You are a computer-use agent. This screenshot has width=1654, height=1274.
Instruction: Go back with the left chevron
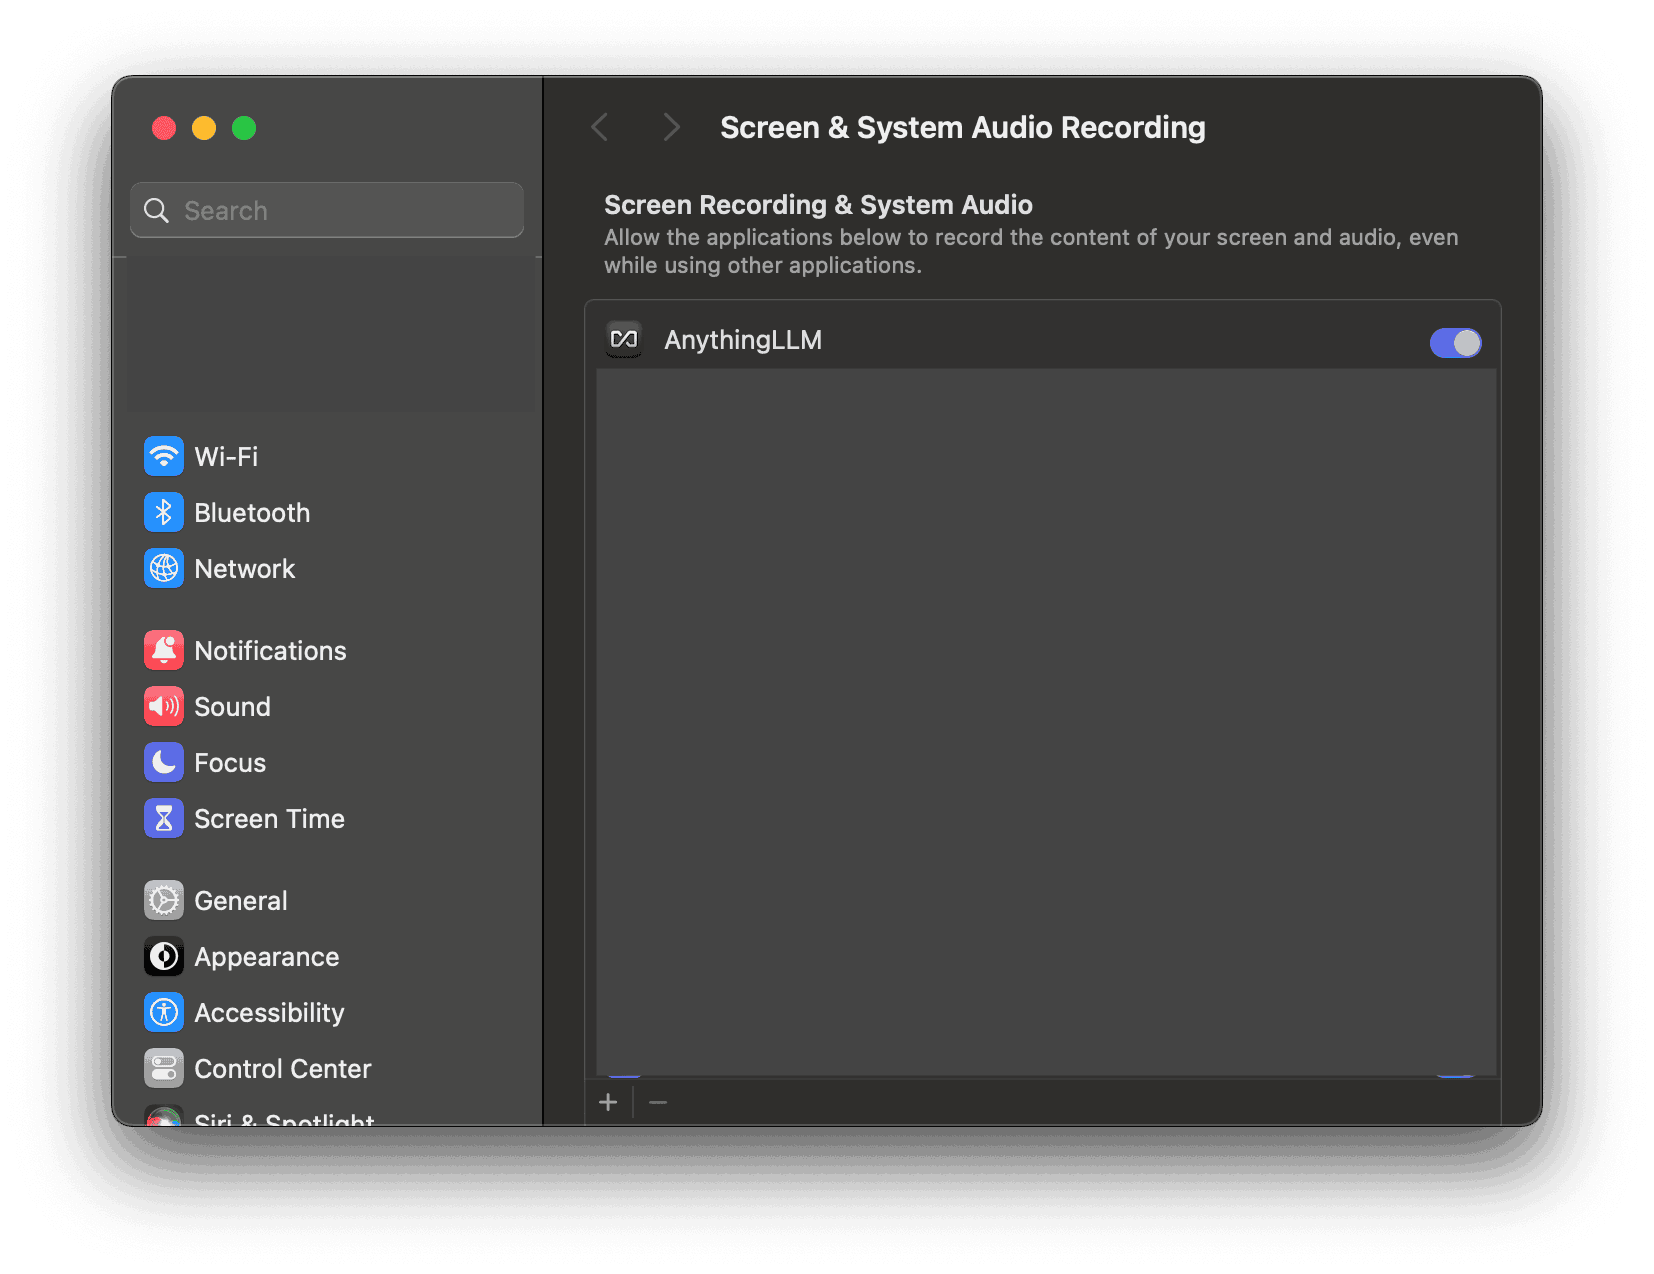point(600,128)
